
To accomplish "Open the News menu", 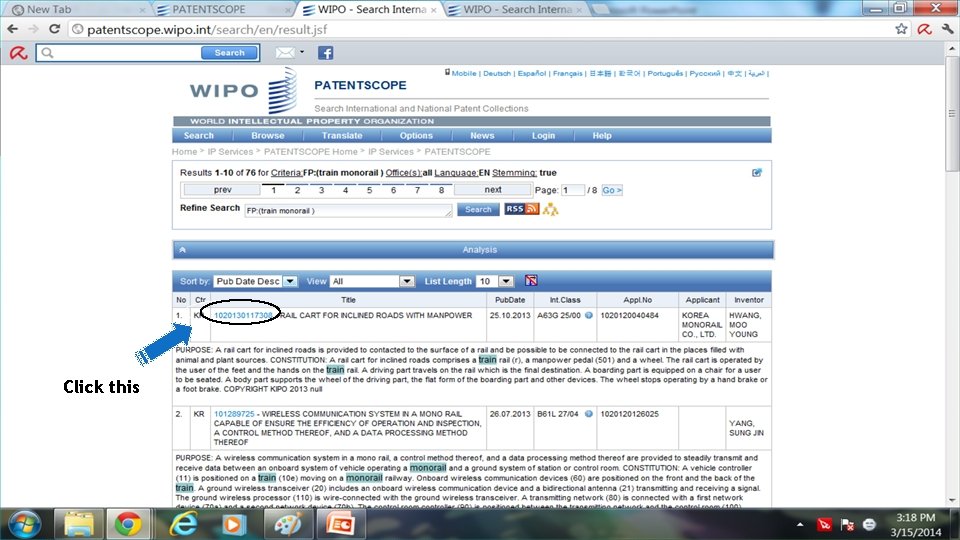I will point(482,135).
